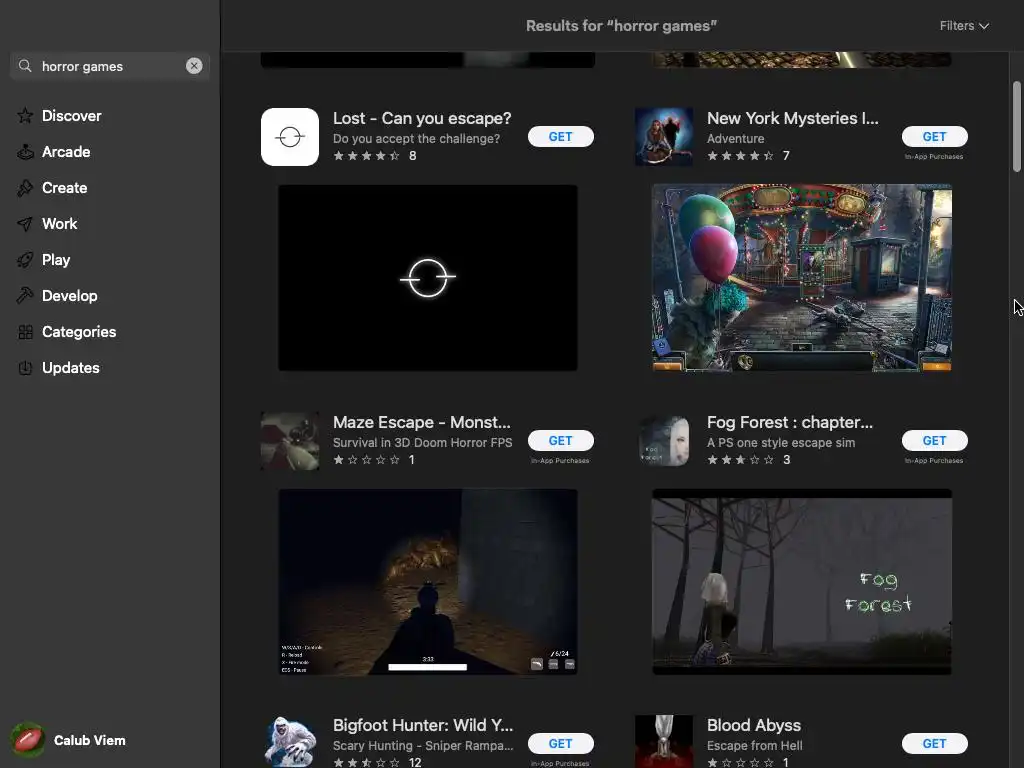Click the subtitle "Do you accept the challenge?"
Screen dimensions: 1024x768
[417, 138]
